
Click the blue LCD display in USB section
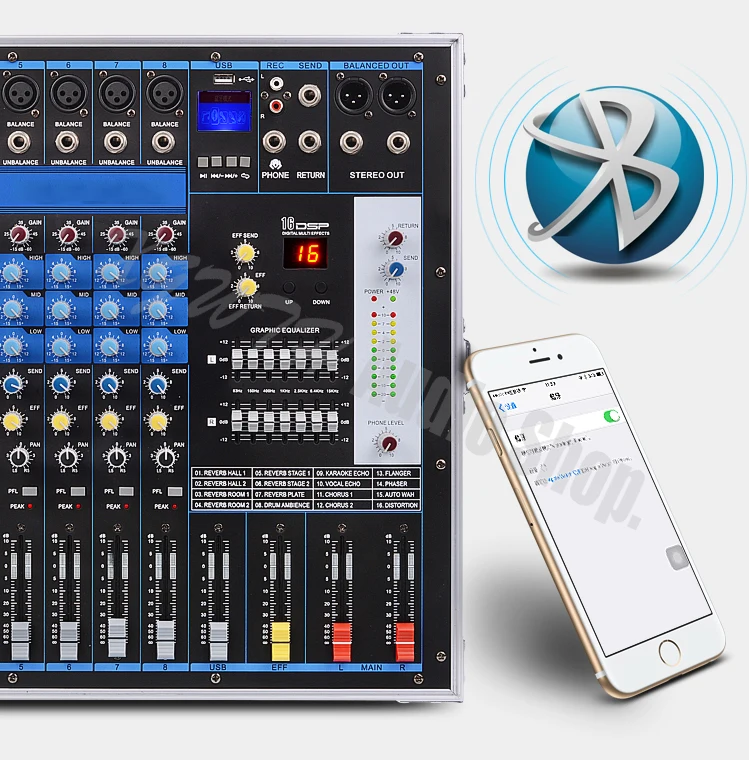tap(224, 111)
